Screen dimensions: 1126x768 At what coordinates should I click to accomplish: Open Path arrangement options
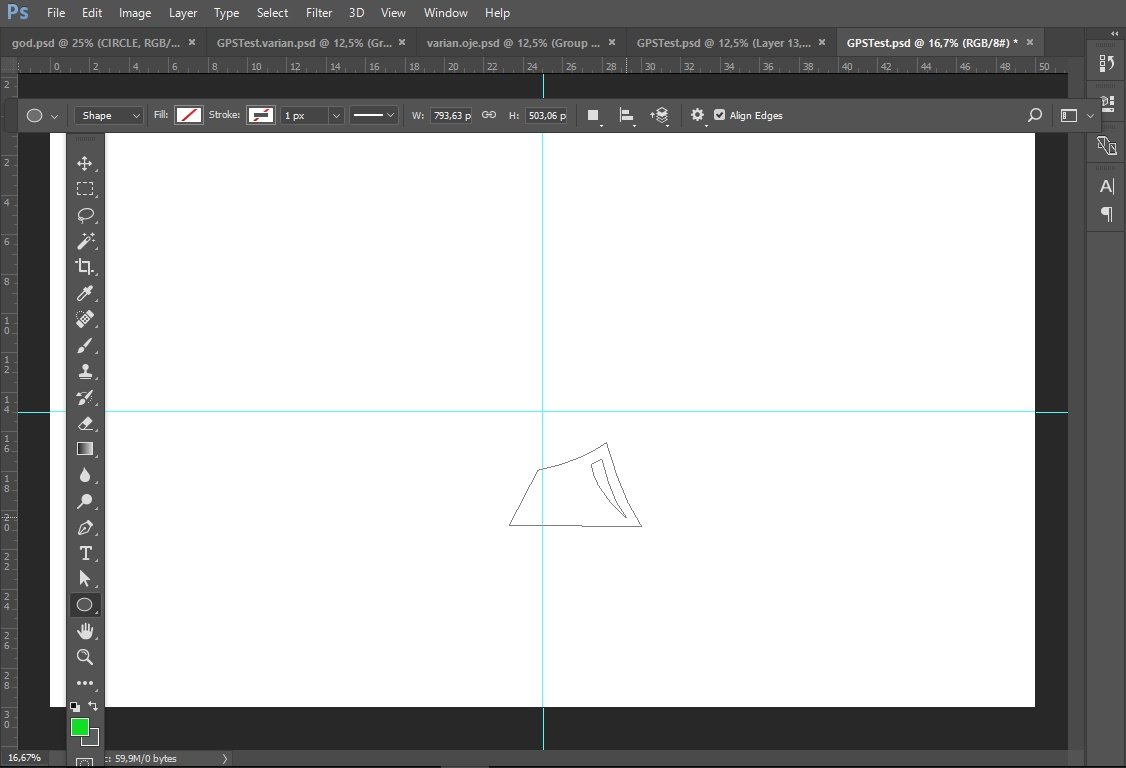click(x=660, y=116)
